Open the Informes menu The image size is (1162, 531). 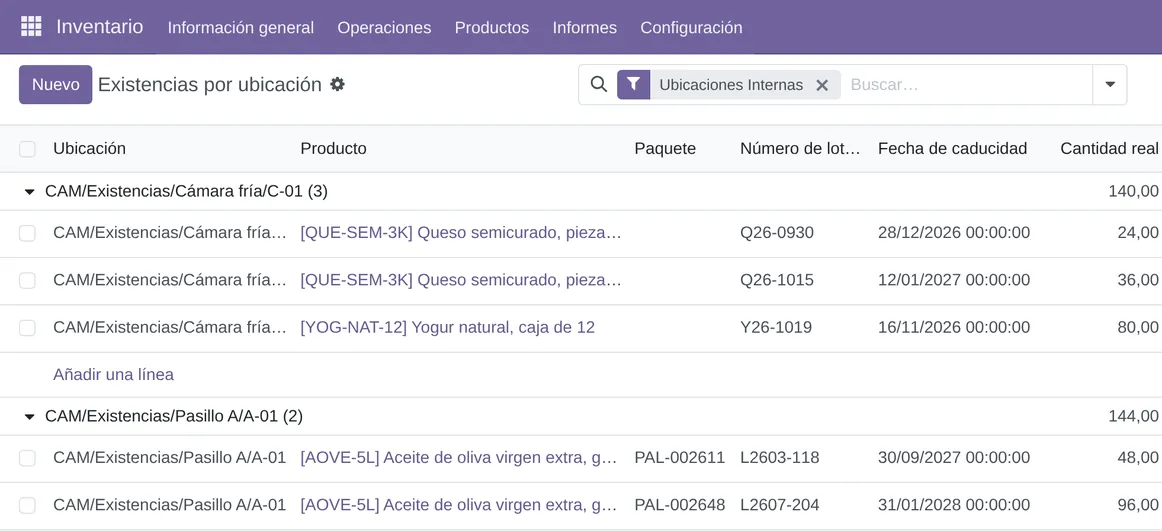click(585, 27)
